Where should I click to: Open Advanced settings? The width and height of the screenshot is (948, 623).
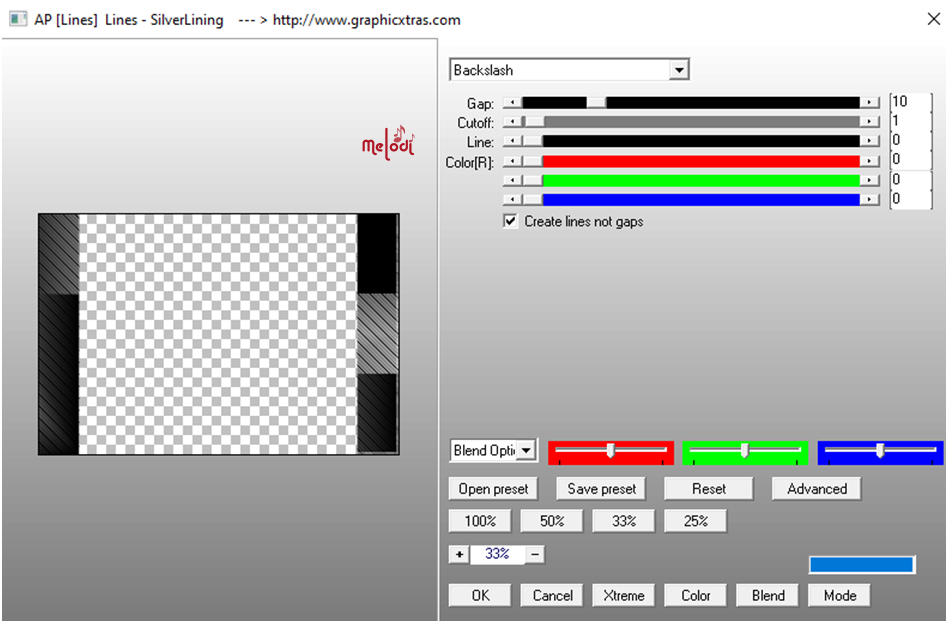(817, 489)
